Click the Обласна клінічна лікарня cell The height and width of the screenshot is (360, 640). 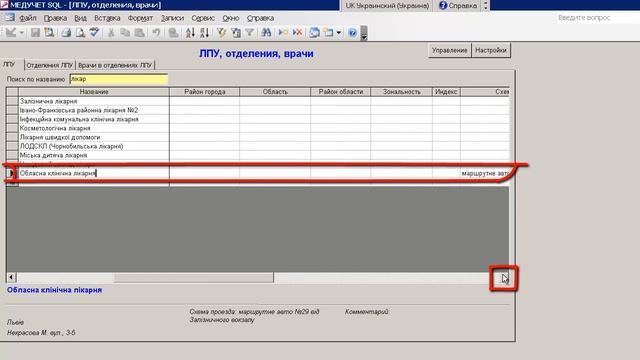pos(94,173)
